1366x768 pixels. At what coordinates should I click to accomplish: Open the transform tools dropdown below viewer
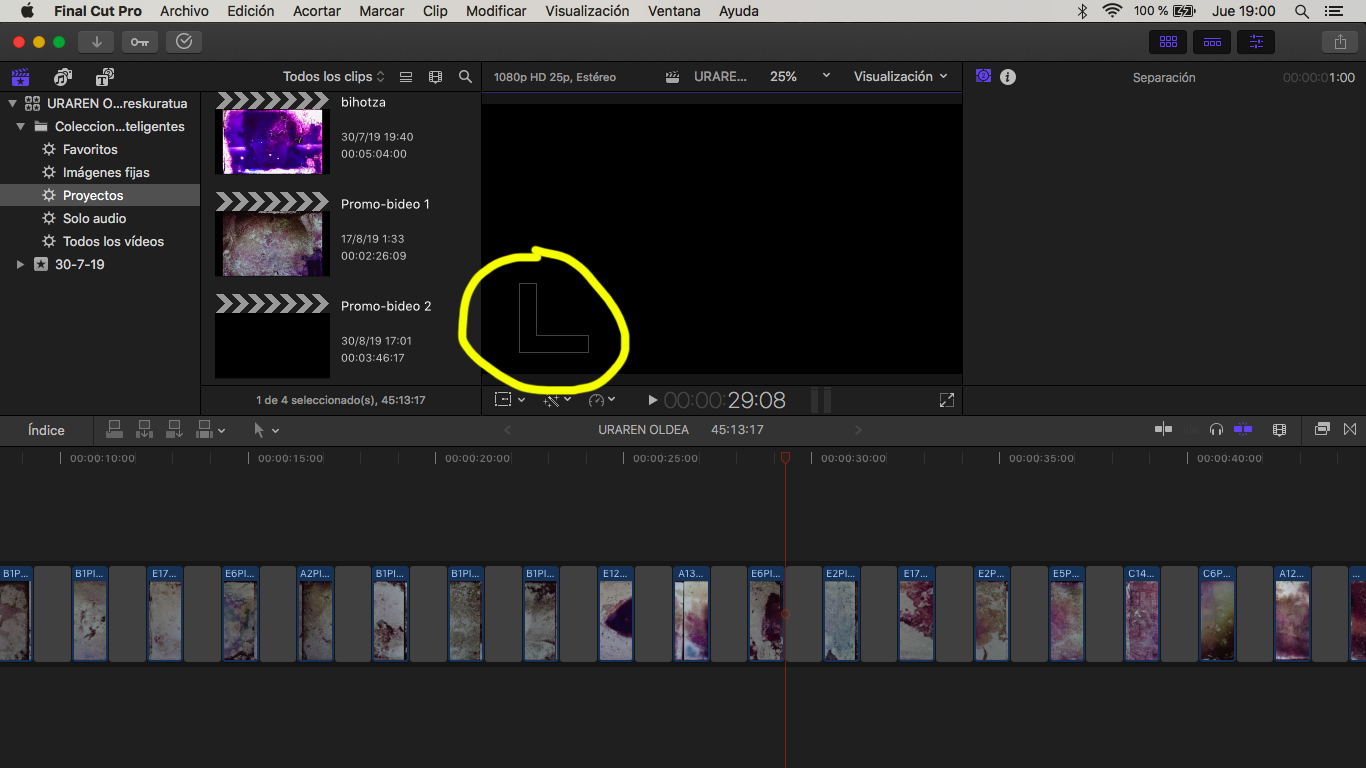pyautogui.click(x=509, y=400)
